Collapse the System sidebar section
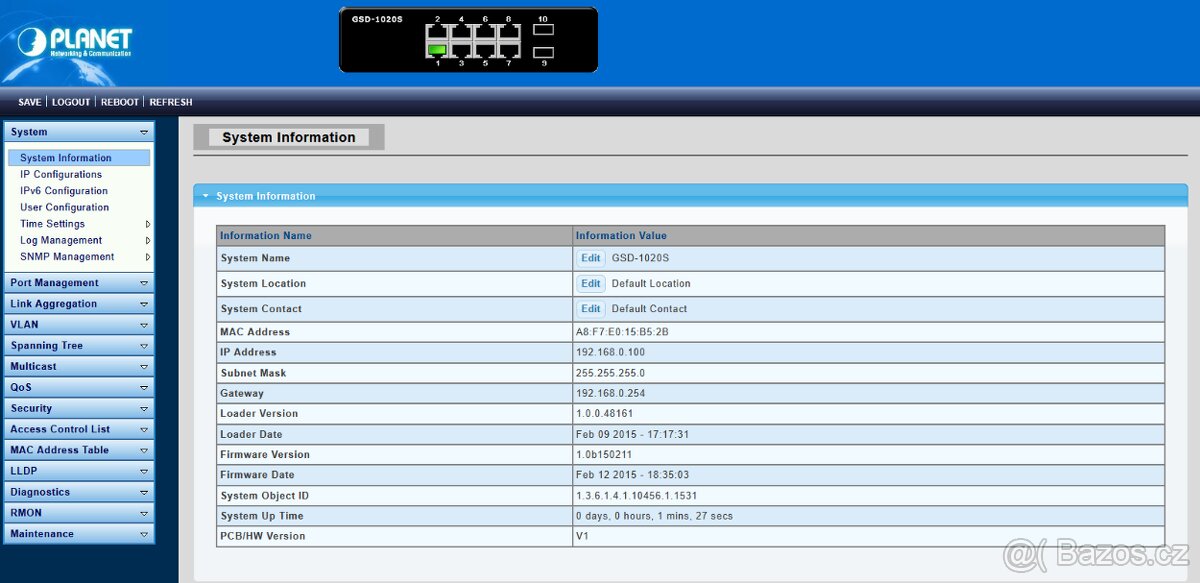 (144, 131)
